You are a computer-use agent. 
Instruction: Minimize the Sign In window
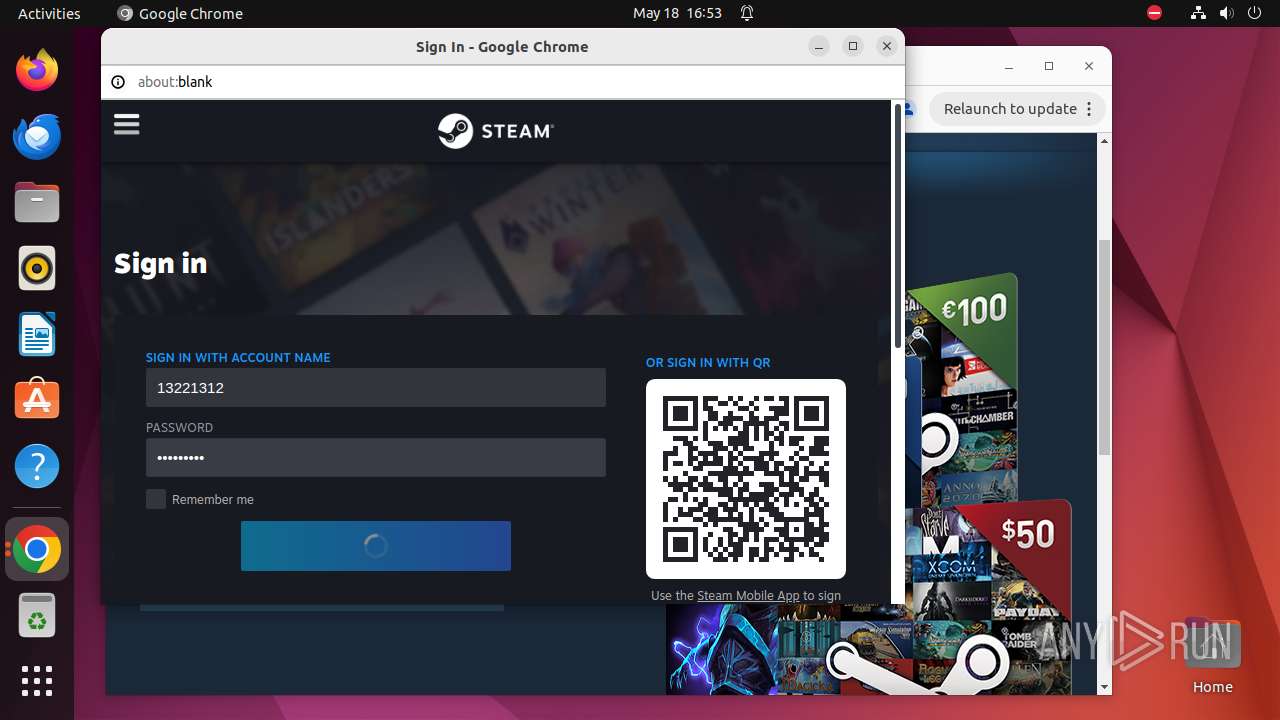(x=819, y=47)
